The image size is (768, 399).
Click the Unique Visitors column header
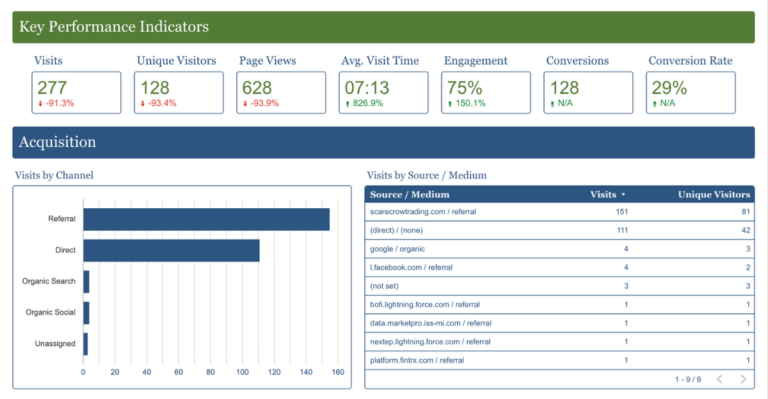tap(714, 194)
